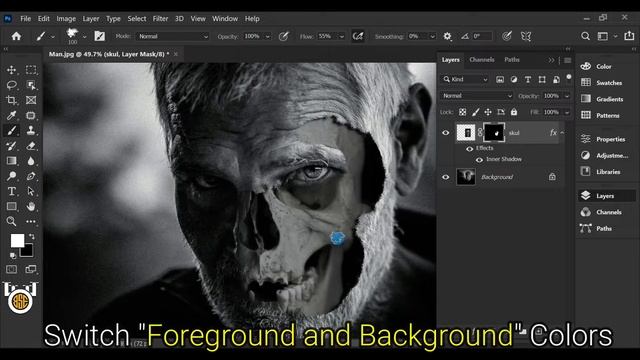640x360 pixels.
Task: Open the File menu
Action: (25, 19)
